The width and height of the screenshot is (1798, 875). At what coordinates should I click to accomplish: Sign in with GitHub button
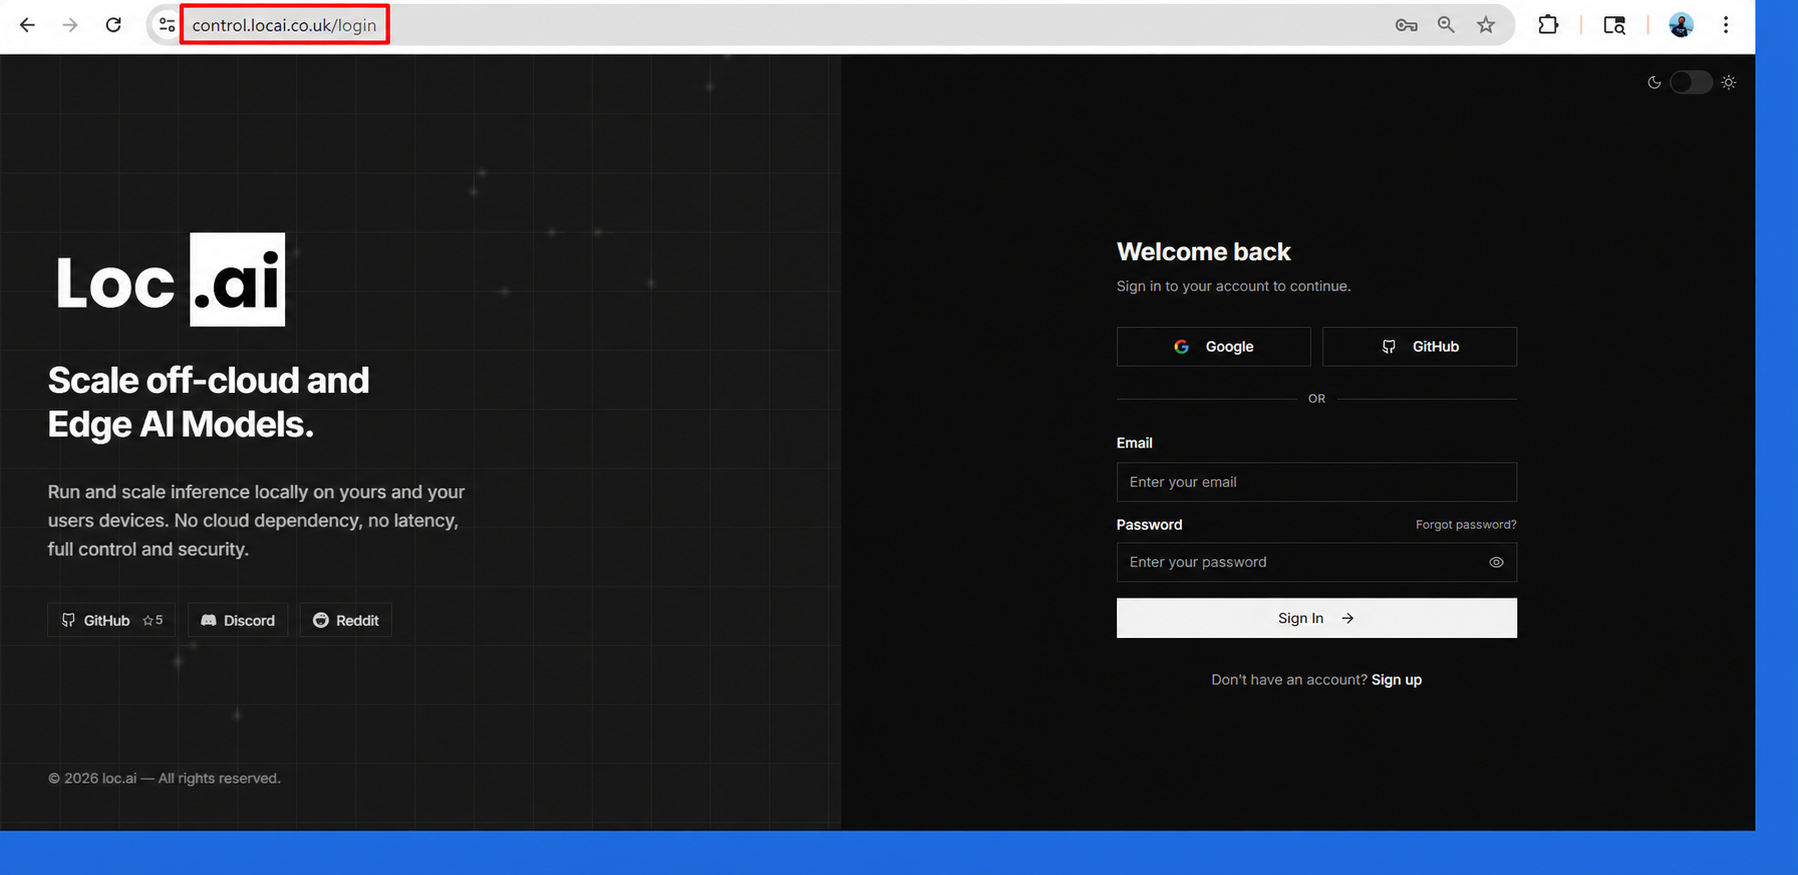click(1419, 346)
